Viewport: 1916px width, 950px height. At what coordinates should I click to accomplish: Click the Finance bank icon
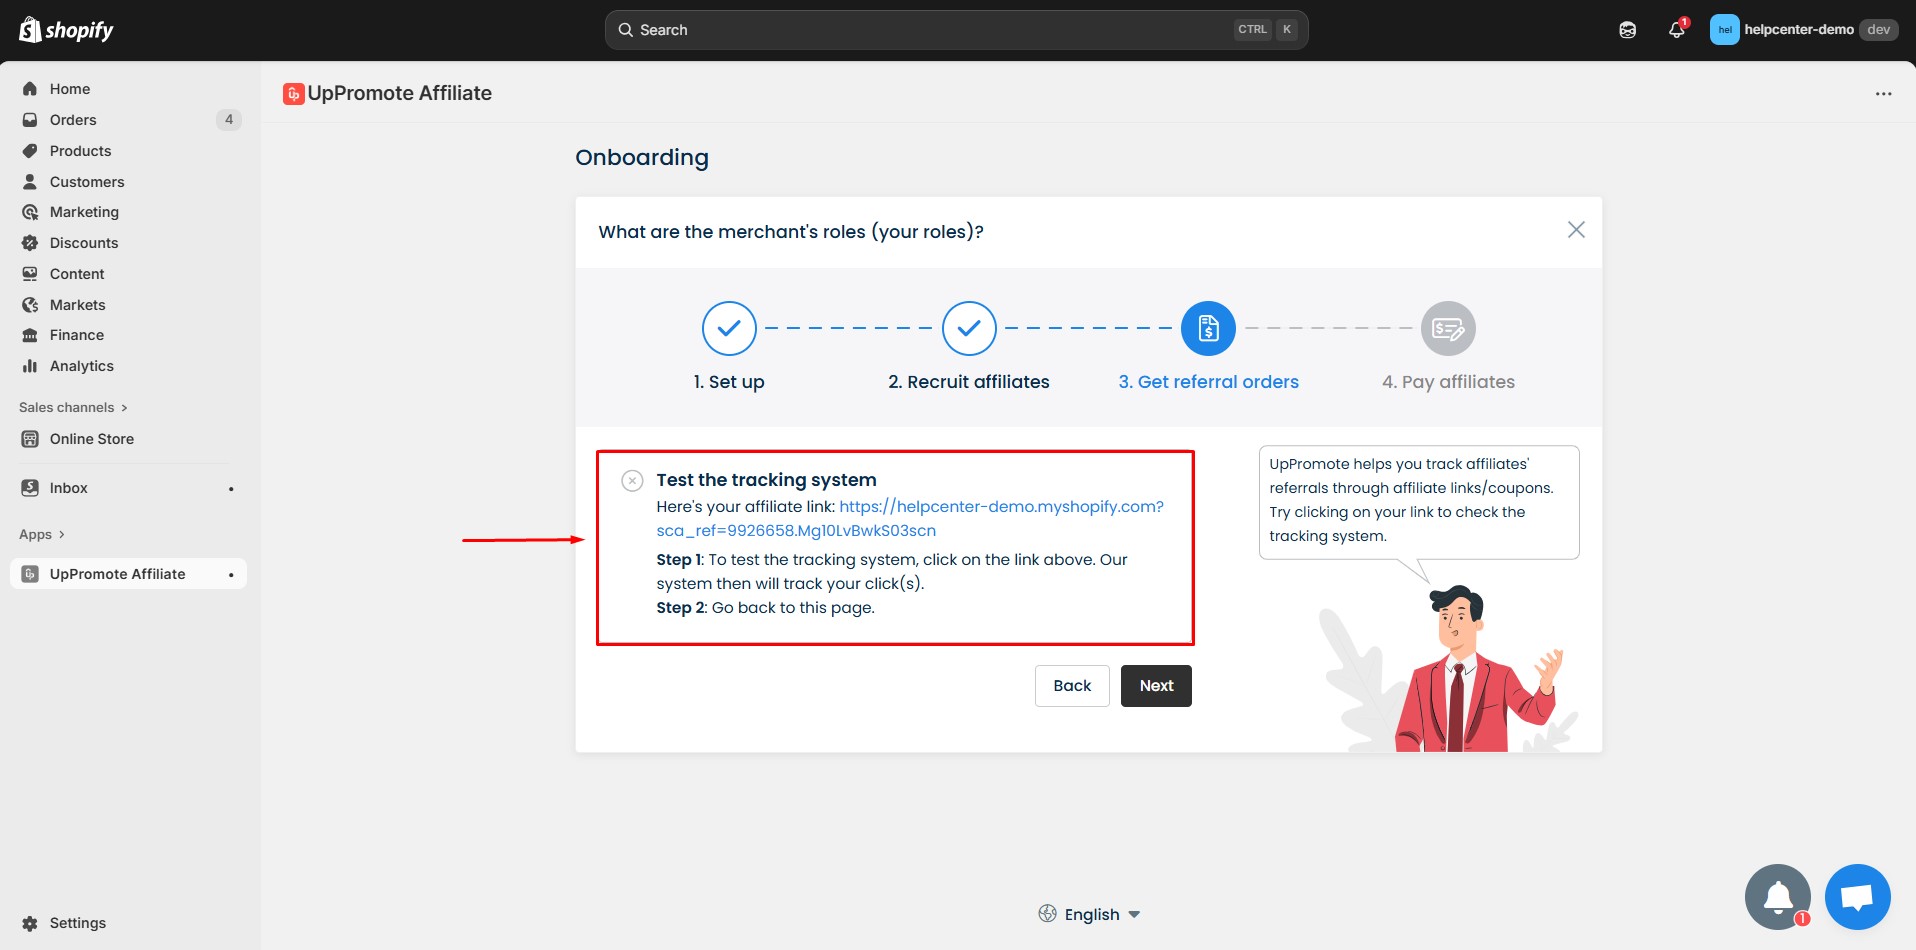[x=30, y=335]
